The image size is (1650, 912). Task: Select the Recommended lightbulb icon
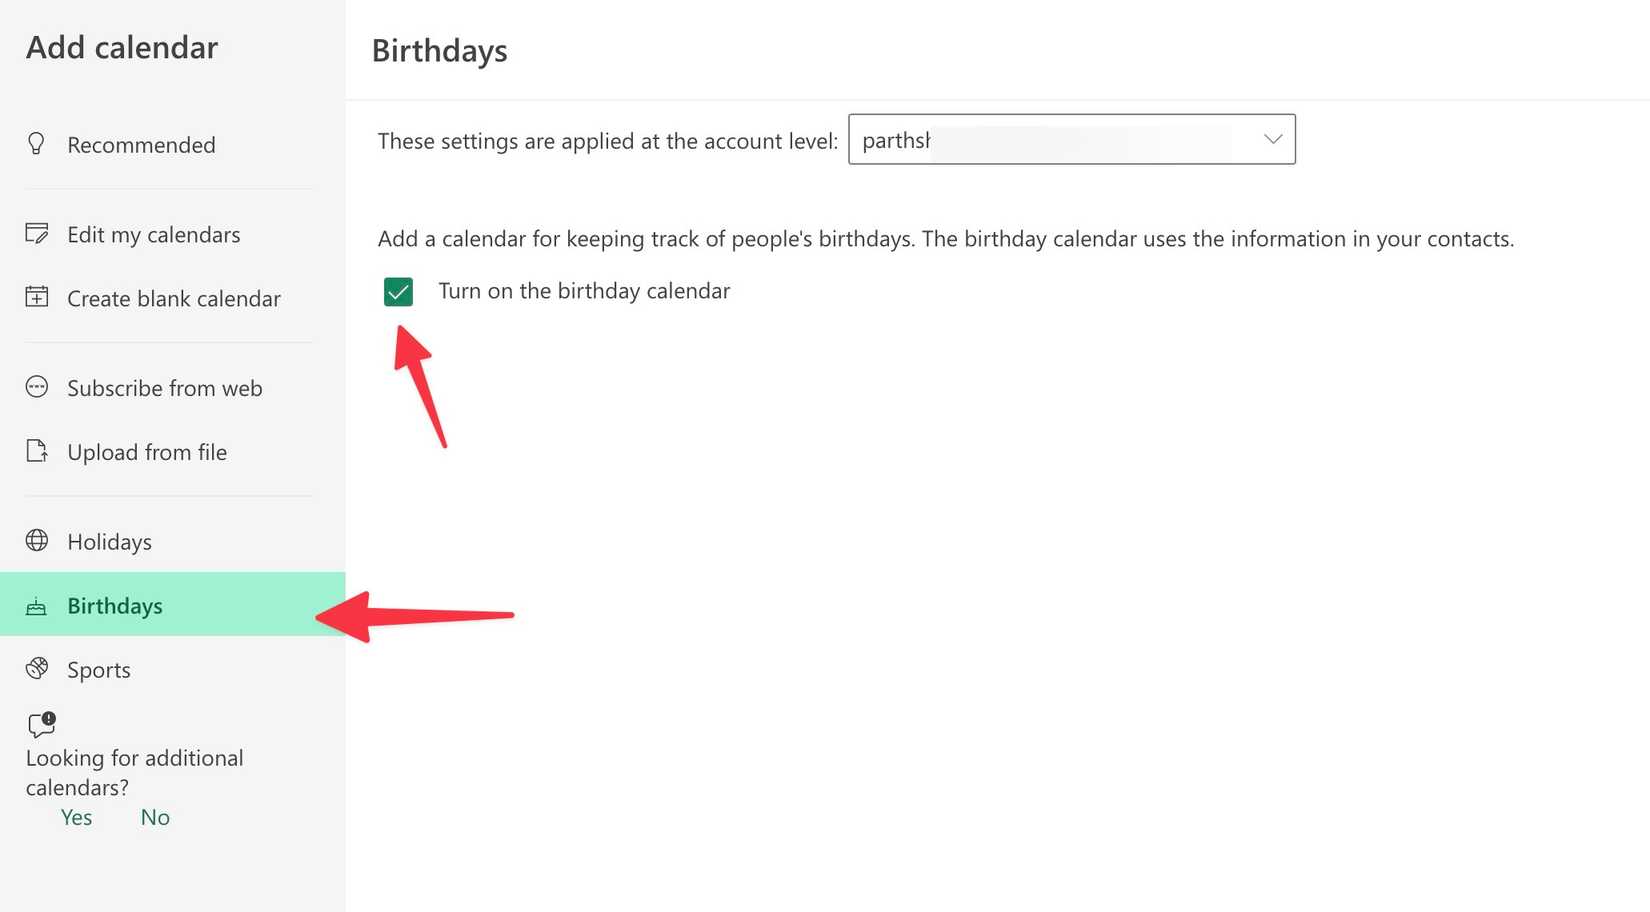(x=36, y=144)
